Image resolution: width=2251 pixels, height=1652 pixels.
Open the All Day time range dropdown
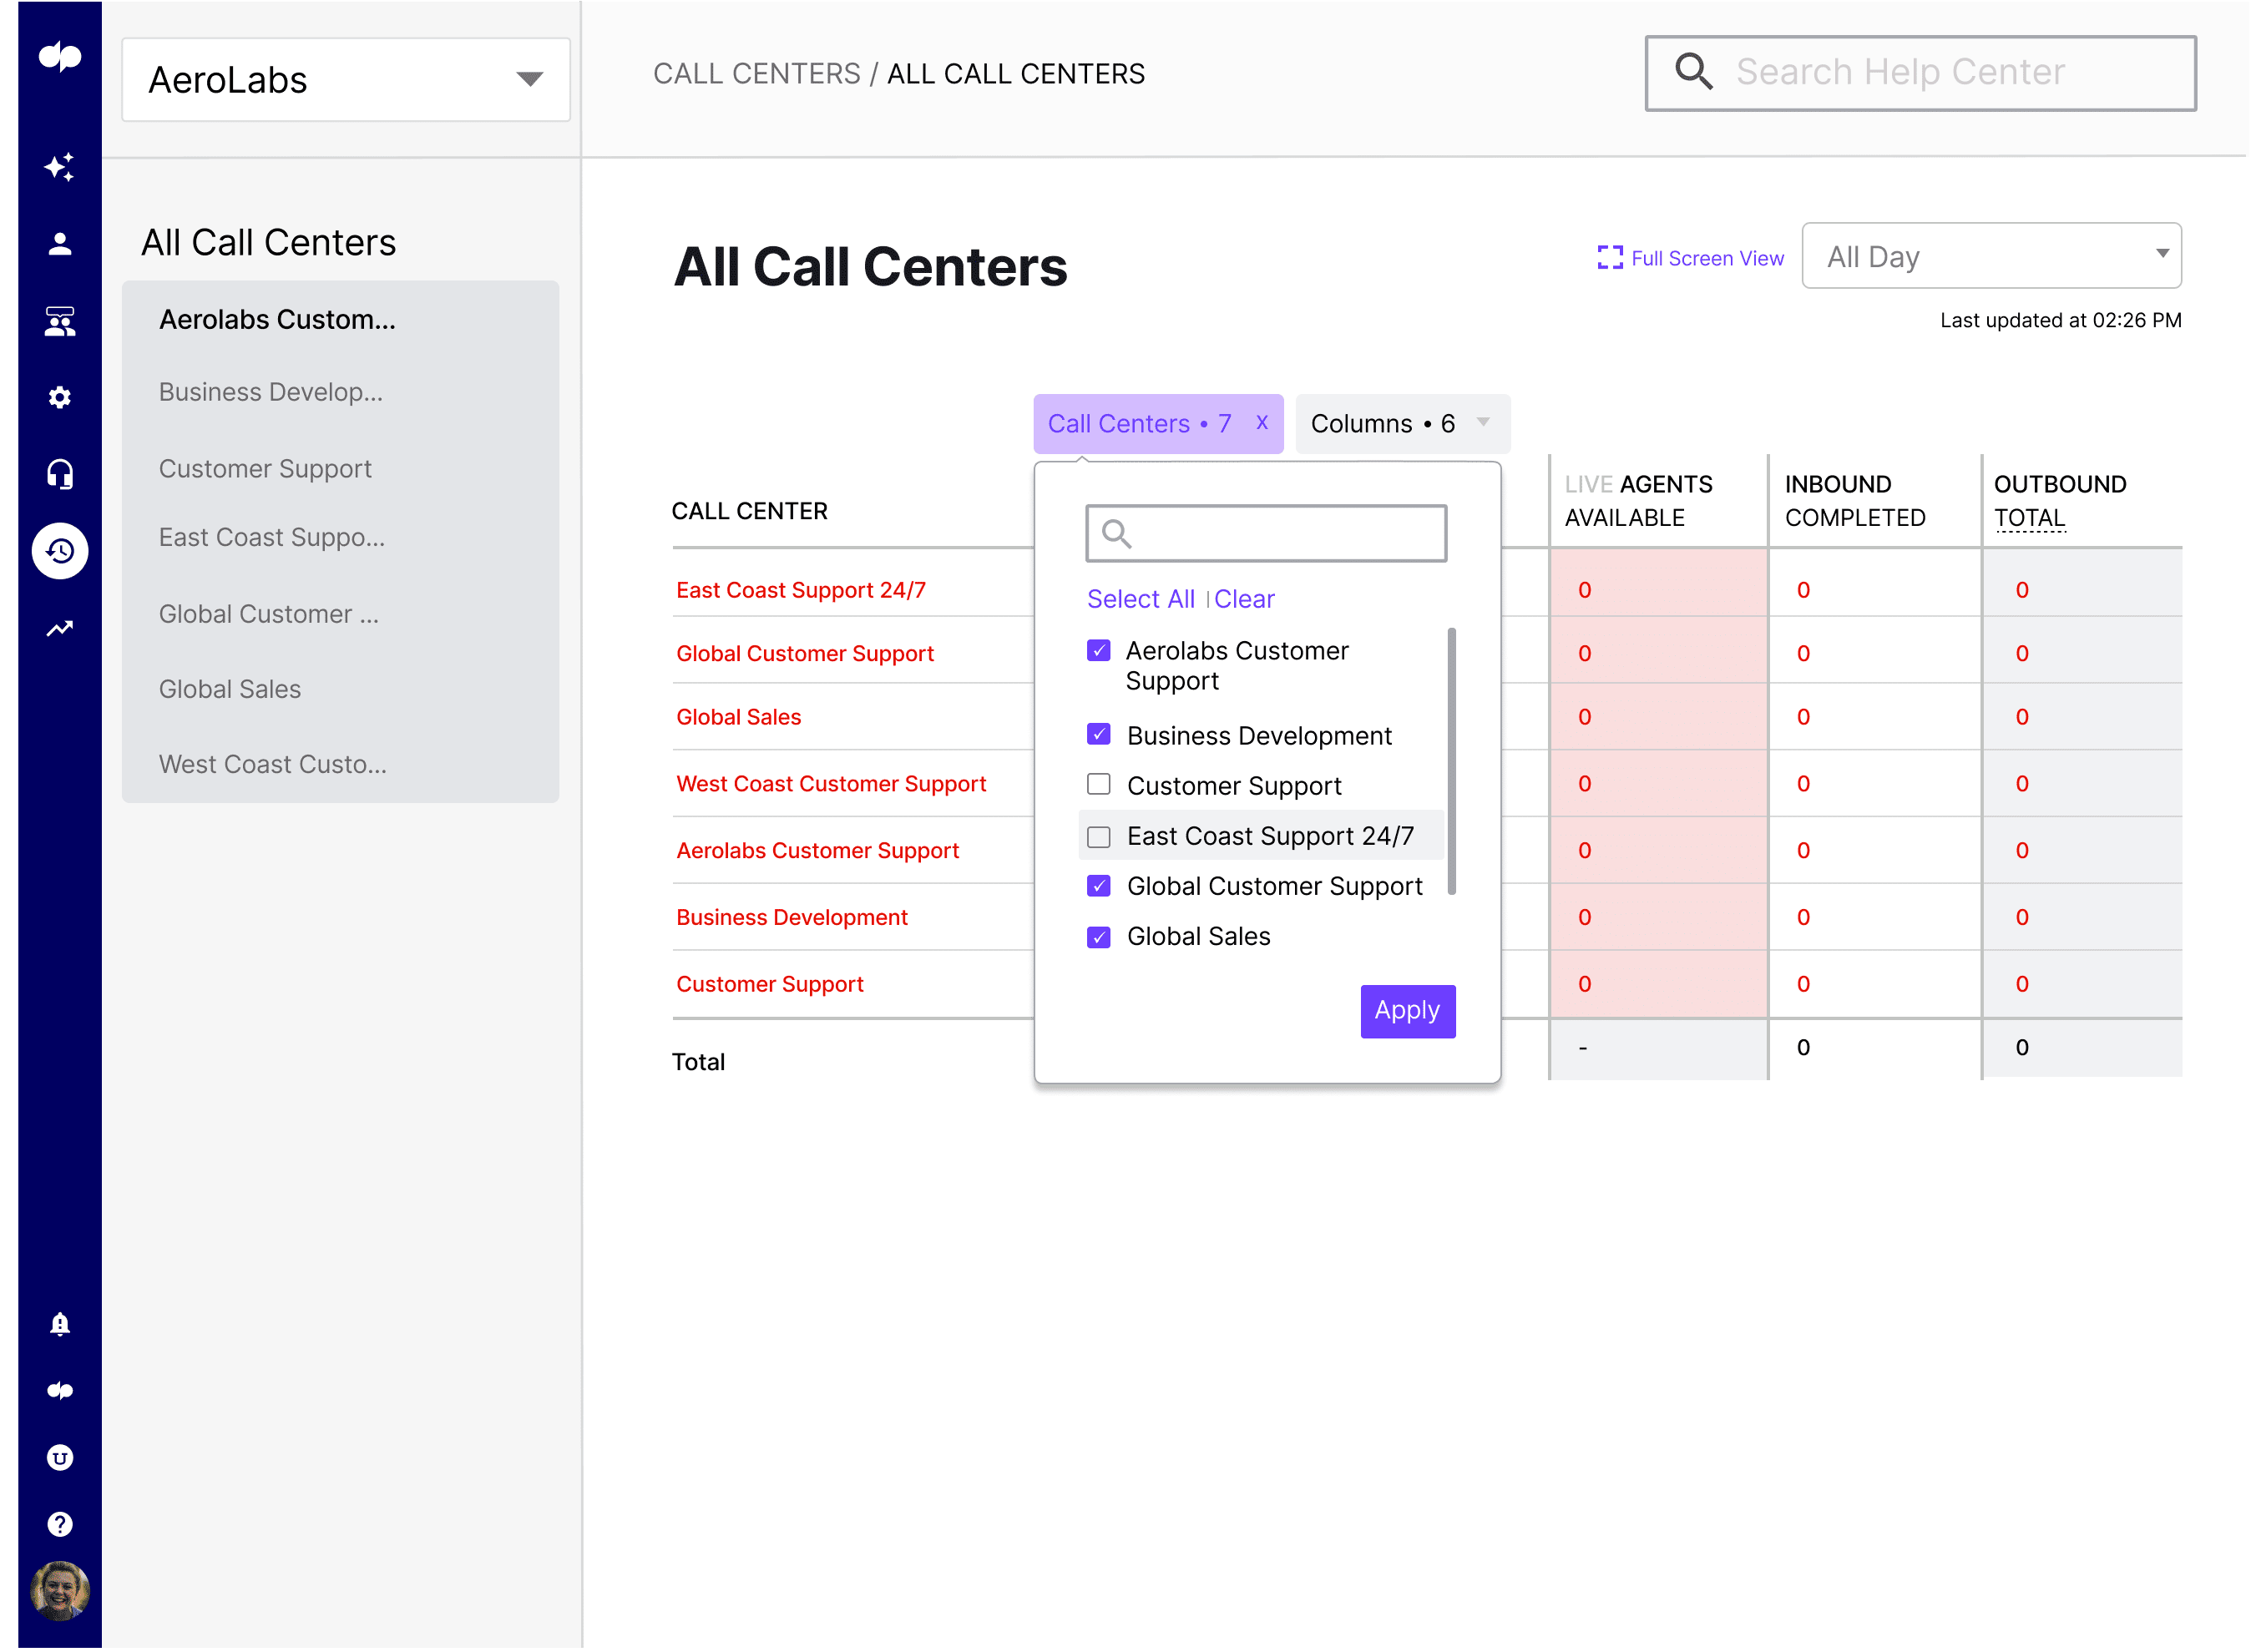click(x=1991, y=256)
